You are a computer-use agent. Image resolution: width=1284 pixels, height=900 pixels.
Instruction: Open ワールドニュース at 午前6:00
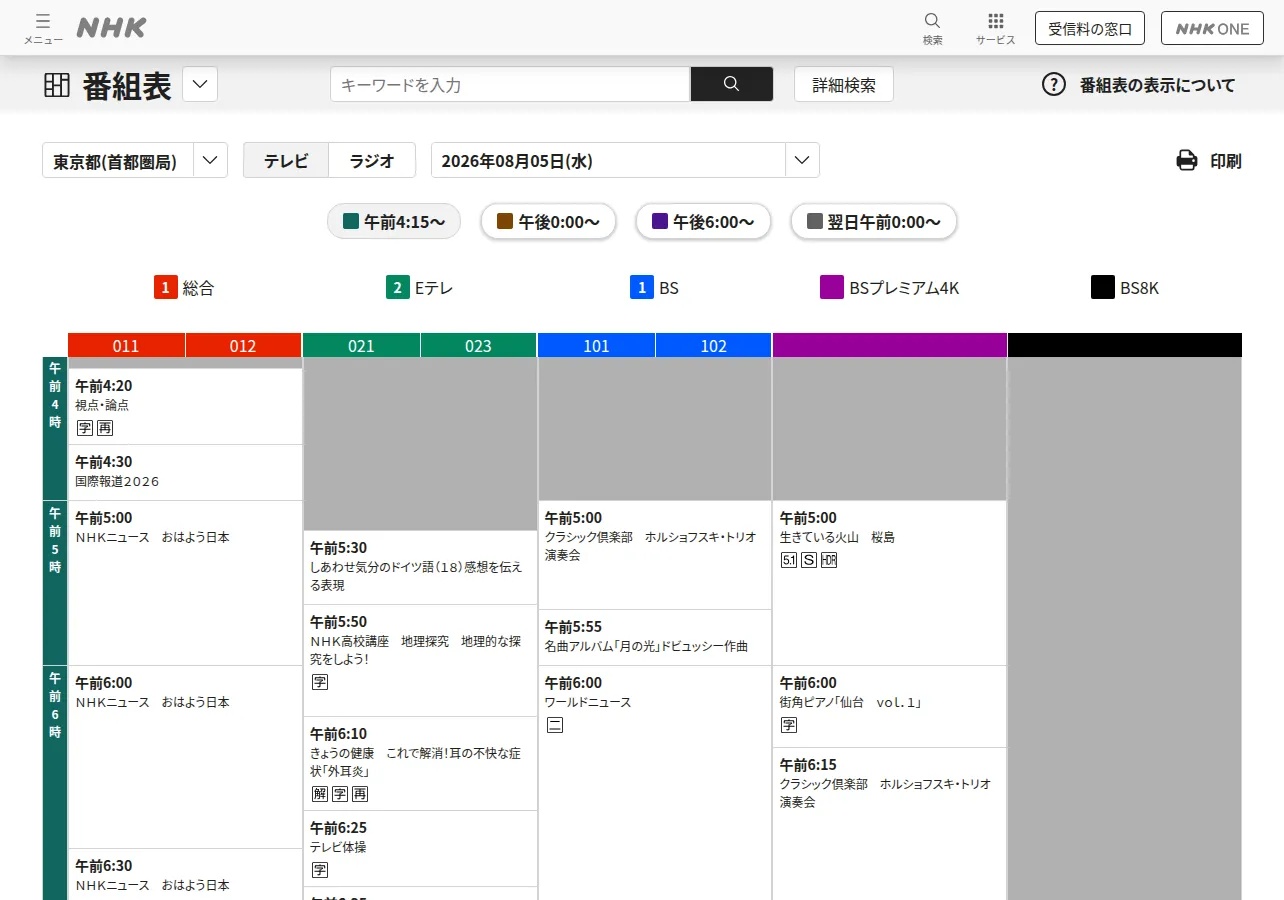655,783
